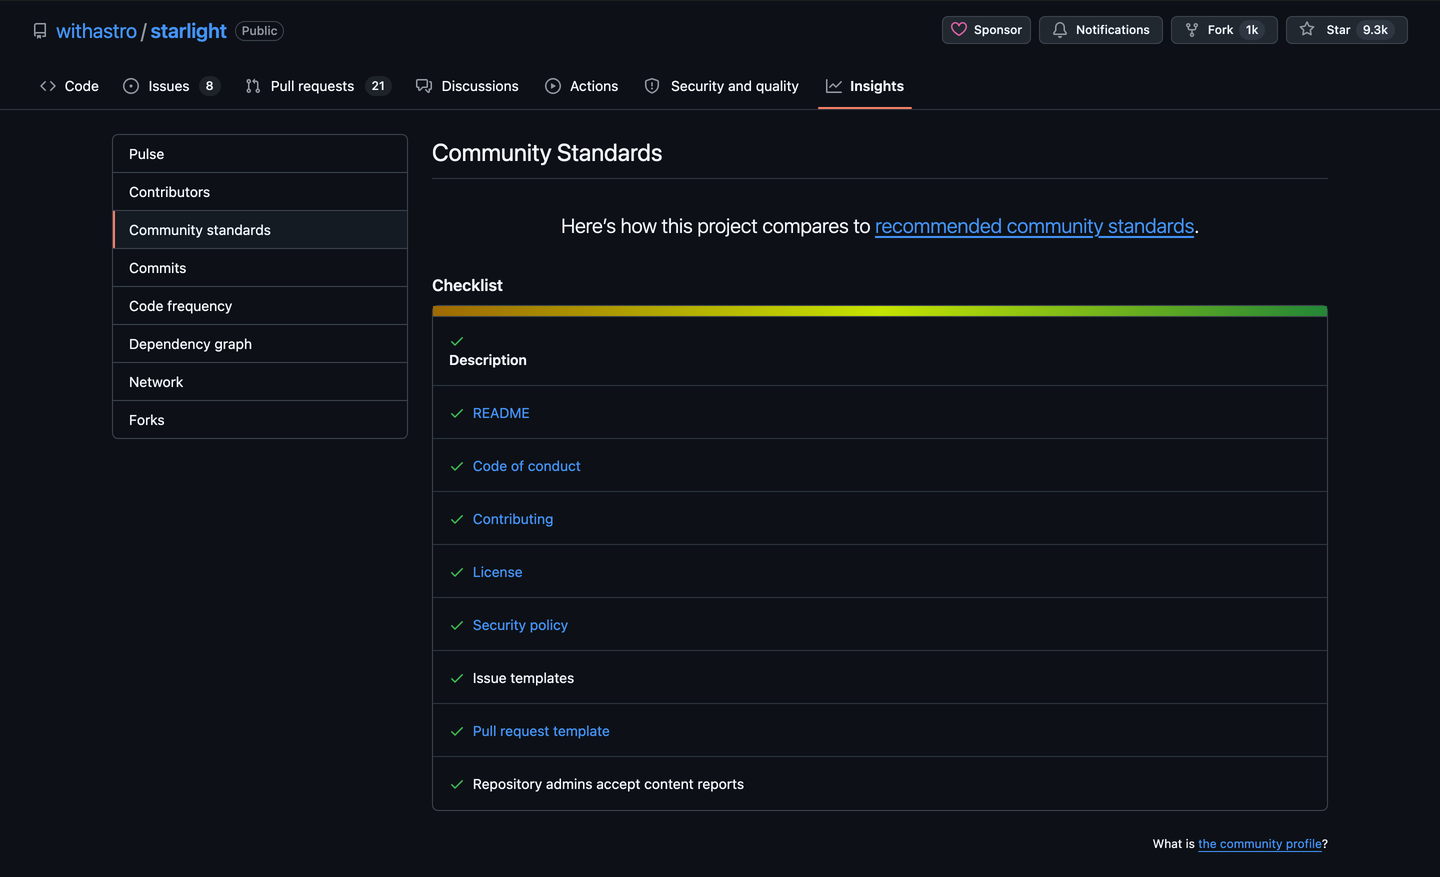Open the License link

point(497,572)
